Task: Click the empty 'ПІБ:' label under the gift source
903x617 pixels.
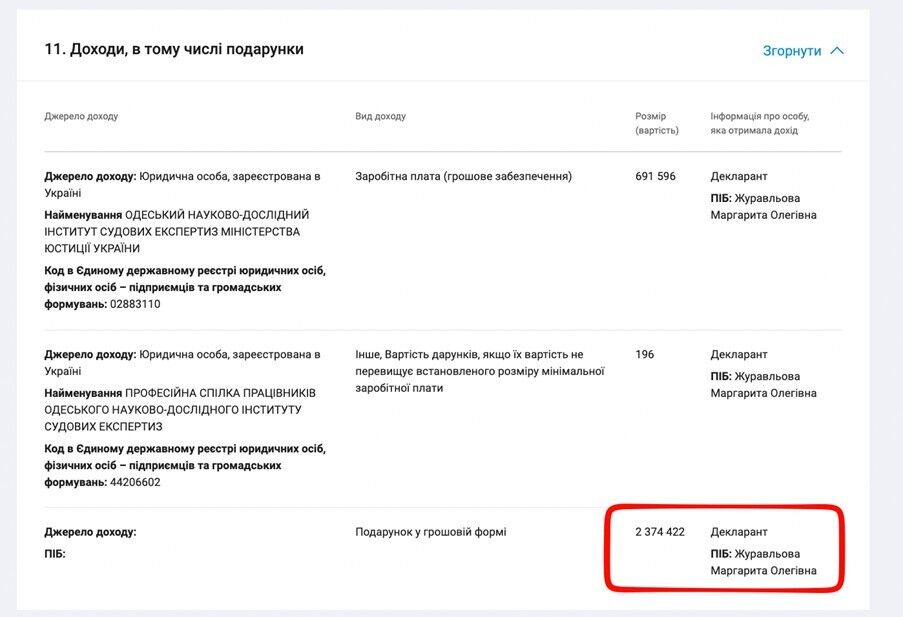Action: click(55, 554)
